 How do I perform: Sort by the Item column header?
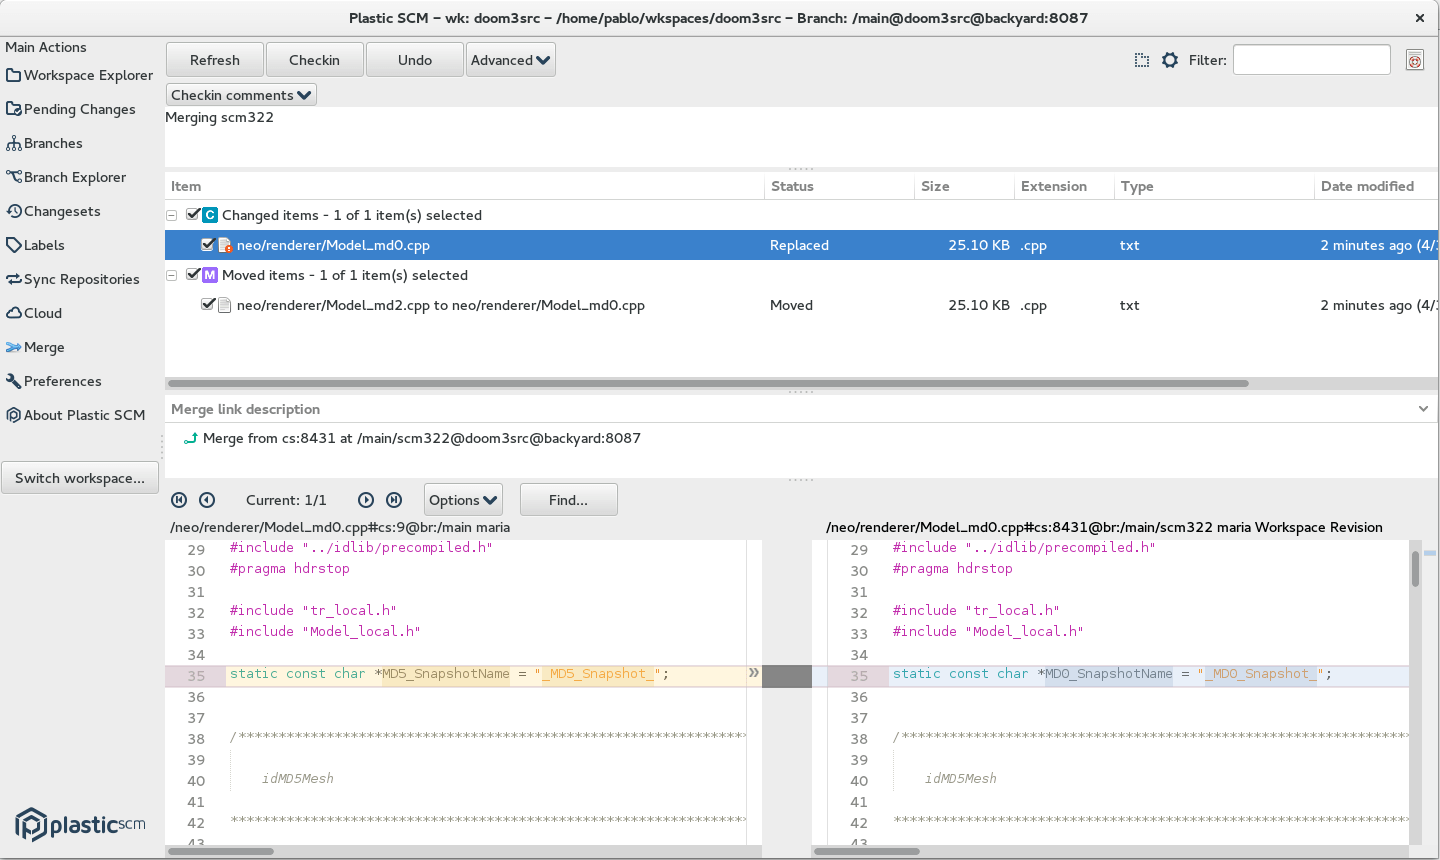(465, 186)
